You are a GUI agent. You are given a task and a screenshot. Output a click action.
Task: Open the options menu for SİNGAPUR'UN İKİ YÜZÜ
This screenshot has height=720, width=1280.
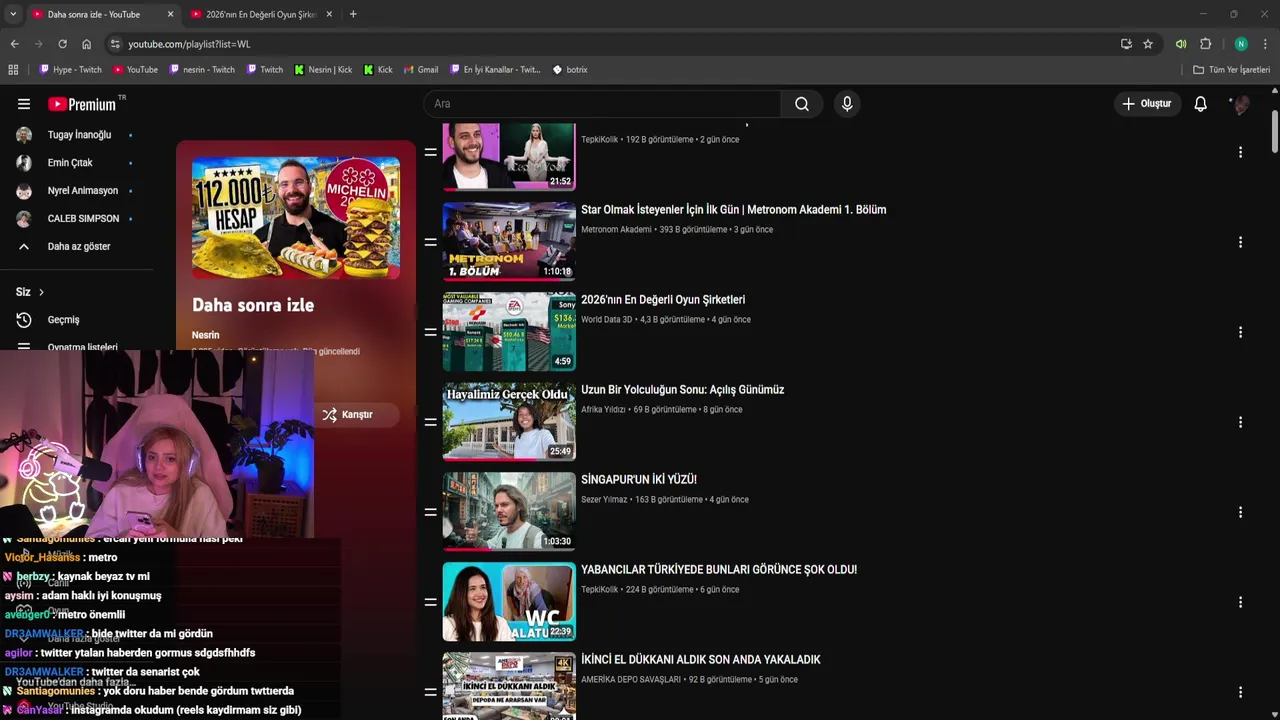point(1240,512)
